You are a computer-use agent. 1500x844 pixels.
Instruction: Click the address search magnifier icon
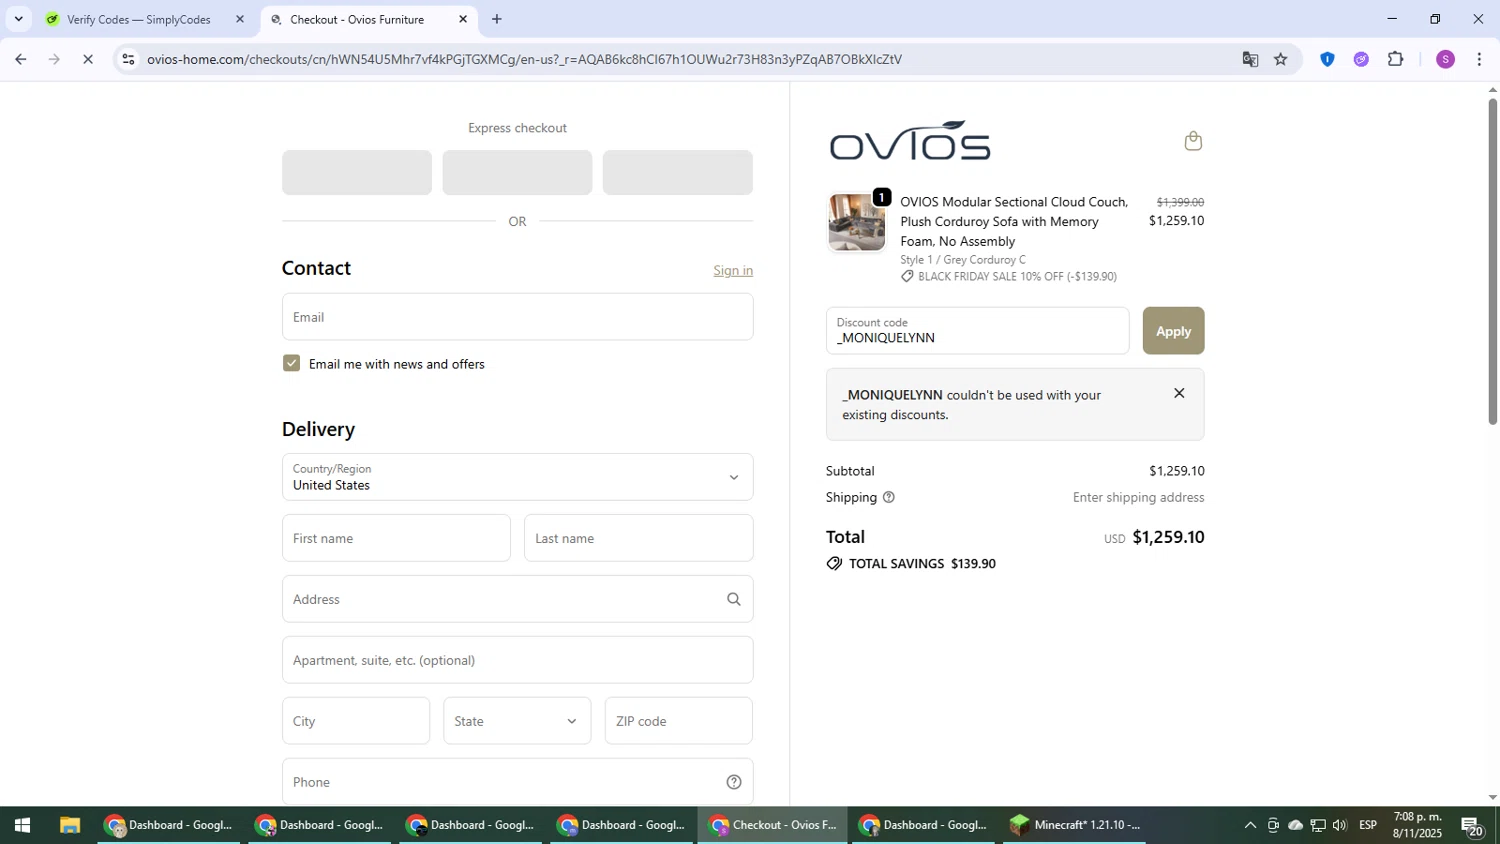pos(733,599)
